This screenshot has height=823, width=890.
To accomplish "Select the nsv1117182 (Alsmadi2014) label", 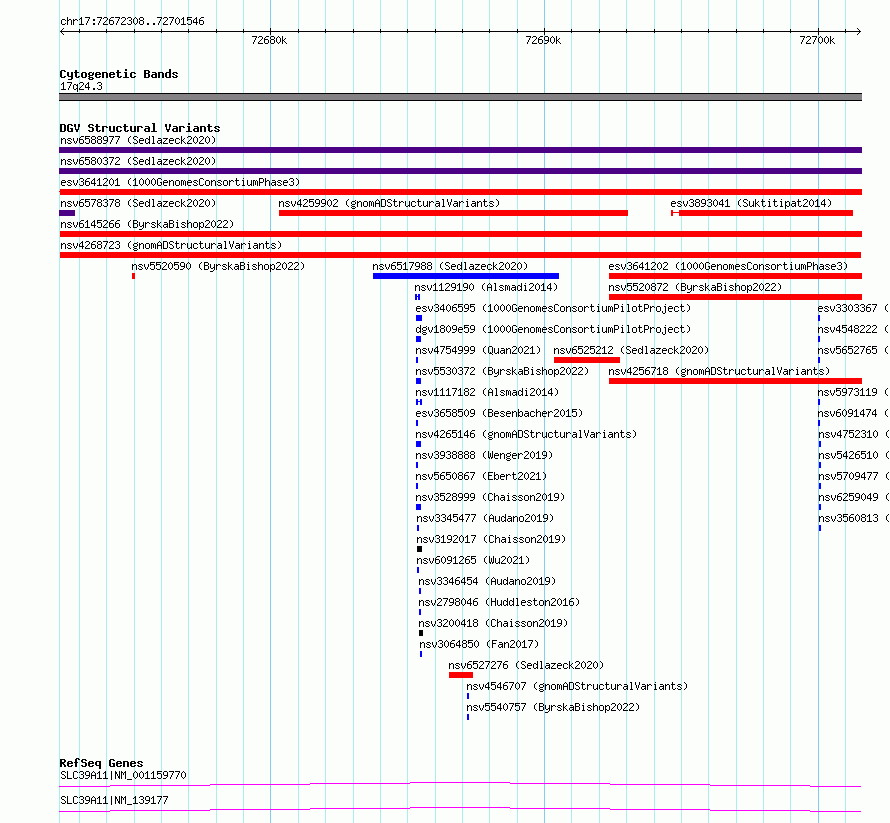I will tap(487, 392).
